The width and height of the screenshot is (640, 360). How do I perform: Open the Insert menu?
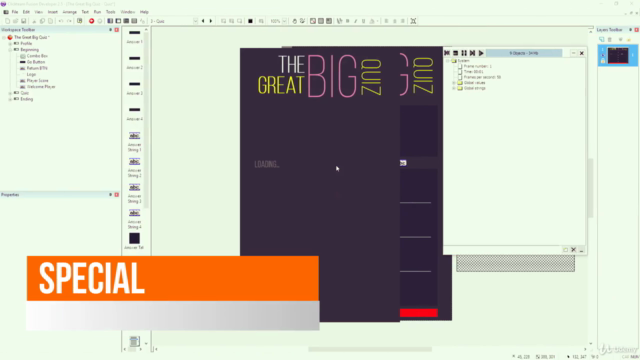(53, 12)
